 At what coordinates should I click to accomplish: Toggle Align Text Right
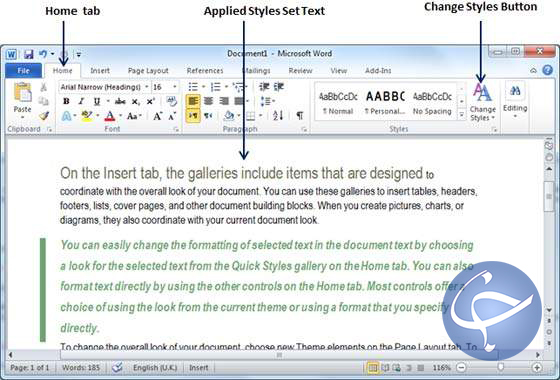pos(224,101)
